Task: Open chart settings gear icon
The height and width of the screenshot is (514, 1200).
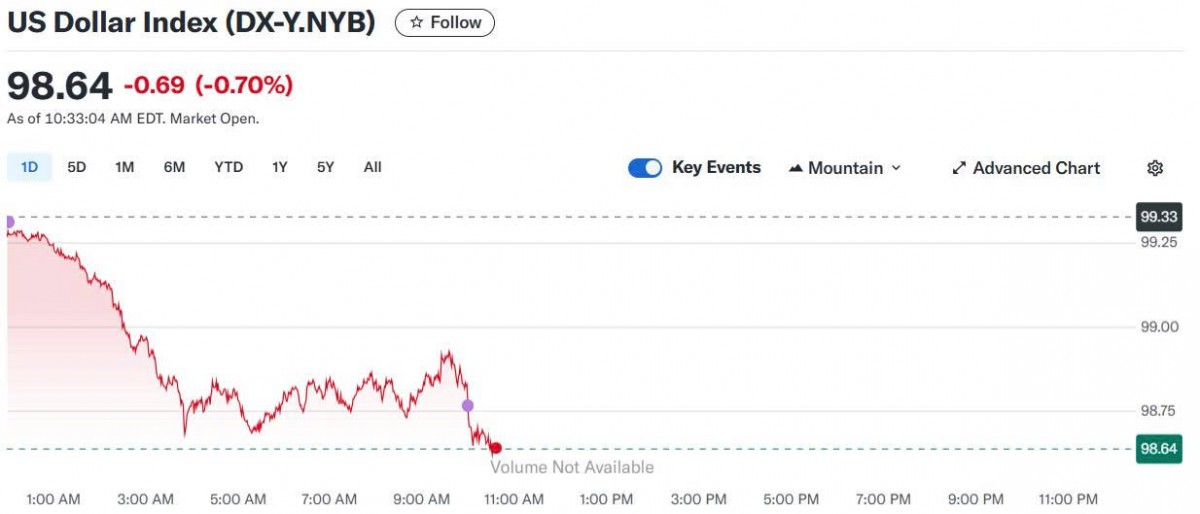Action: (1155, 168)
